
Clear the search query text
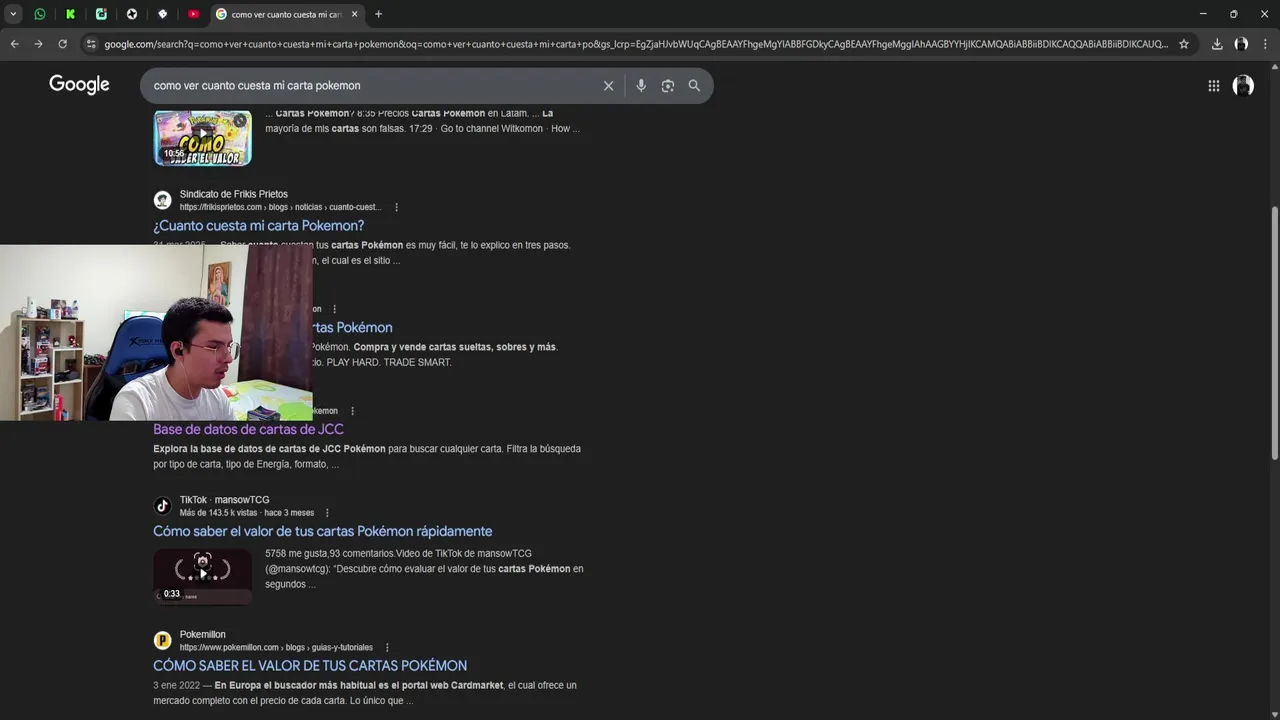[608, 86]
